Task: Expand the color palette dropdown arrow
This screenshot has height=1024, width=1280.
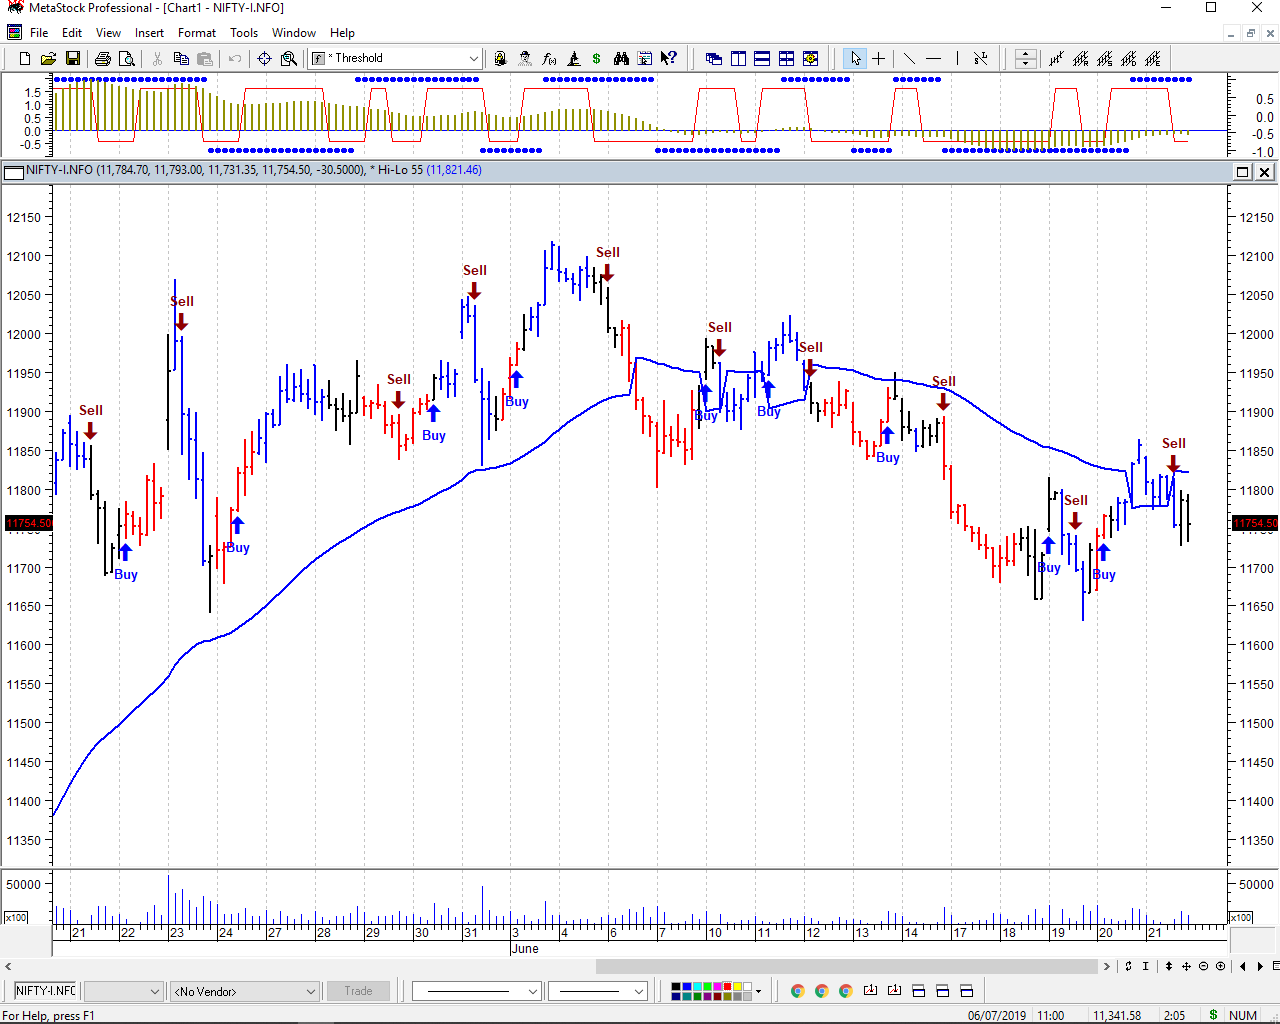Action: point(759,992)
